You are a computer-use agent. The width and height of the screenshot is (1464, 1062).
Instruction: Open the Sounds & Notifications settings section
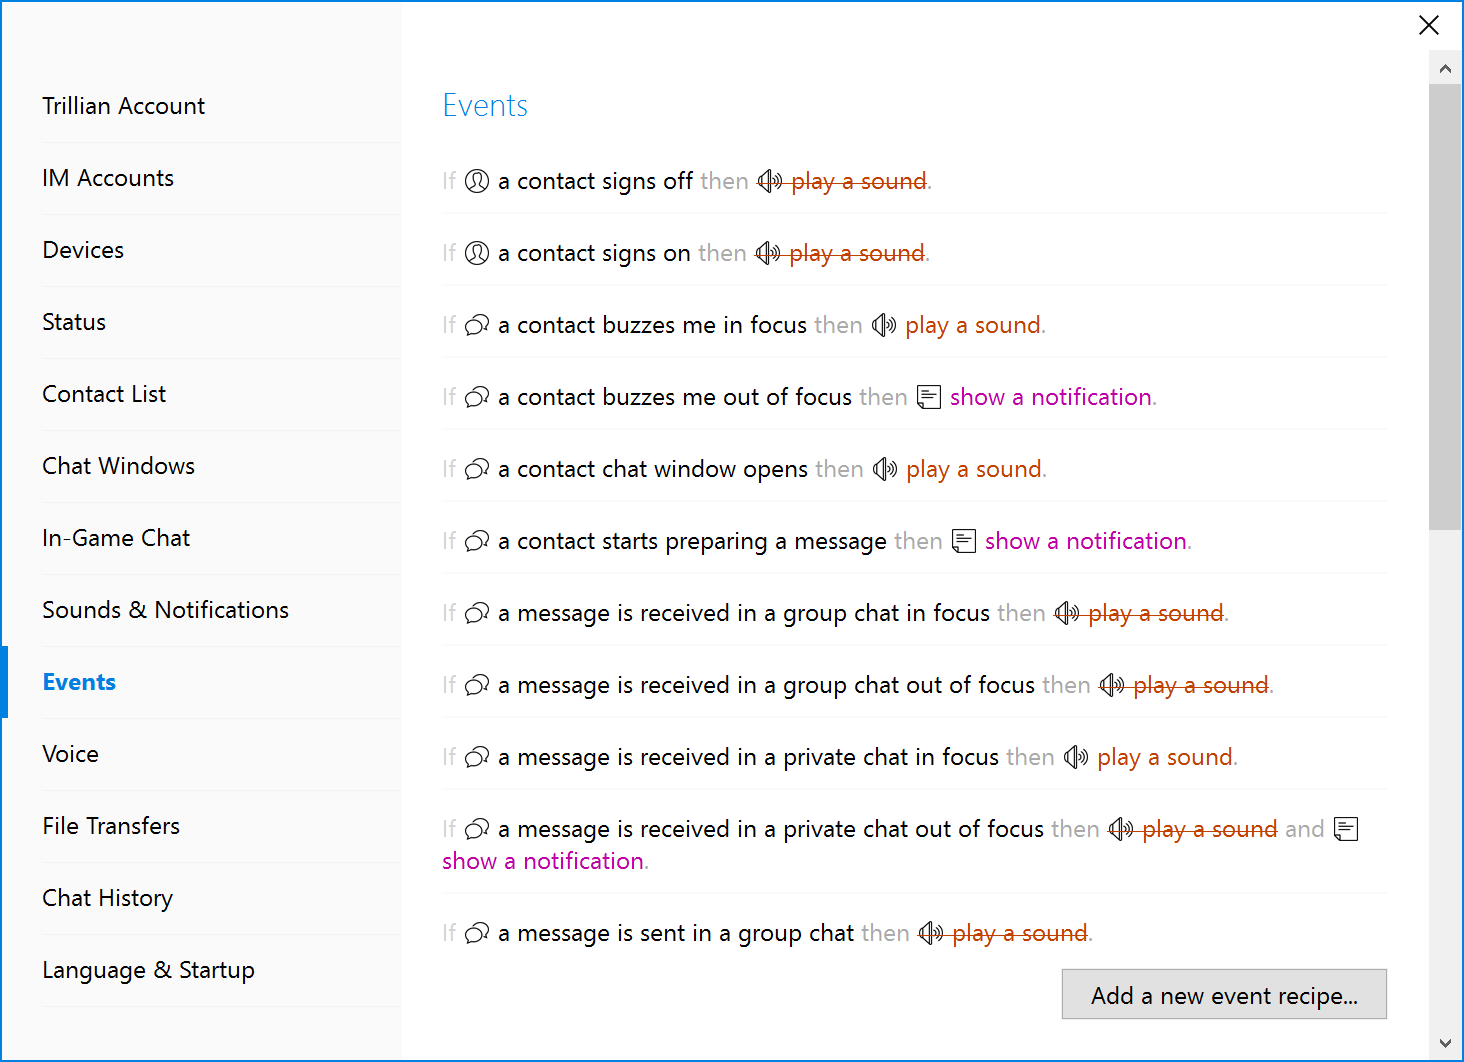pyautogui.click(x=165, y=610)
